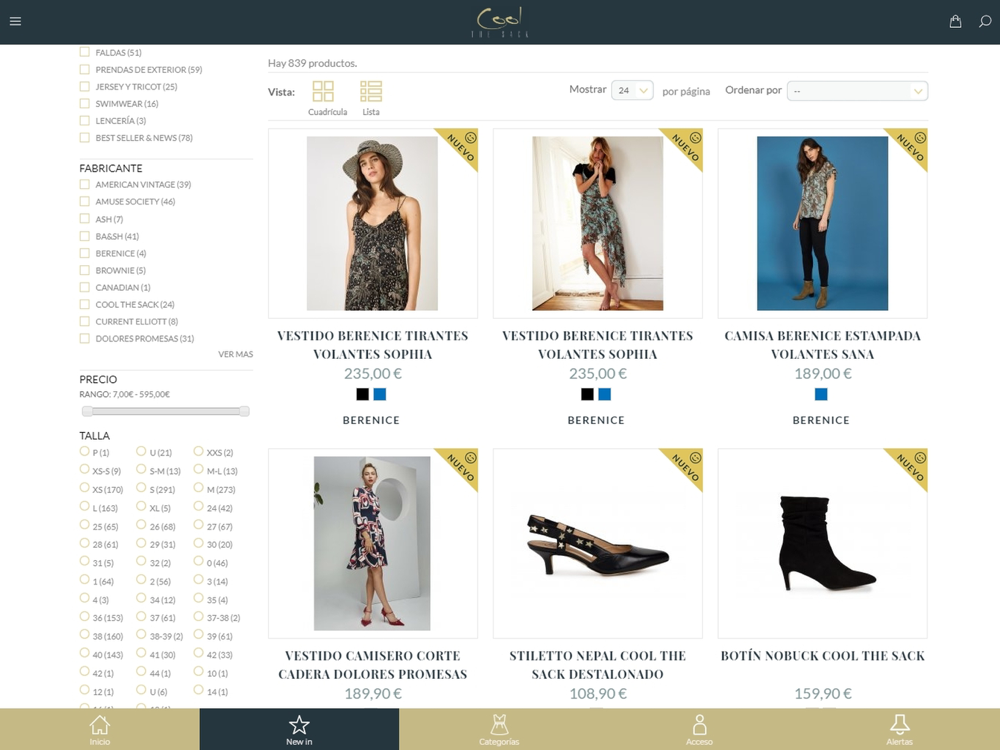Open BOTÍN NOBUCK COOL THE SACK title
Image resolution: width=1000 pixels, height=750 pixels.
pos(822,656)
